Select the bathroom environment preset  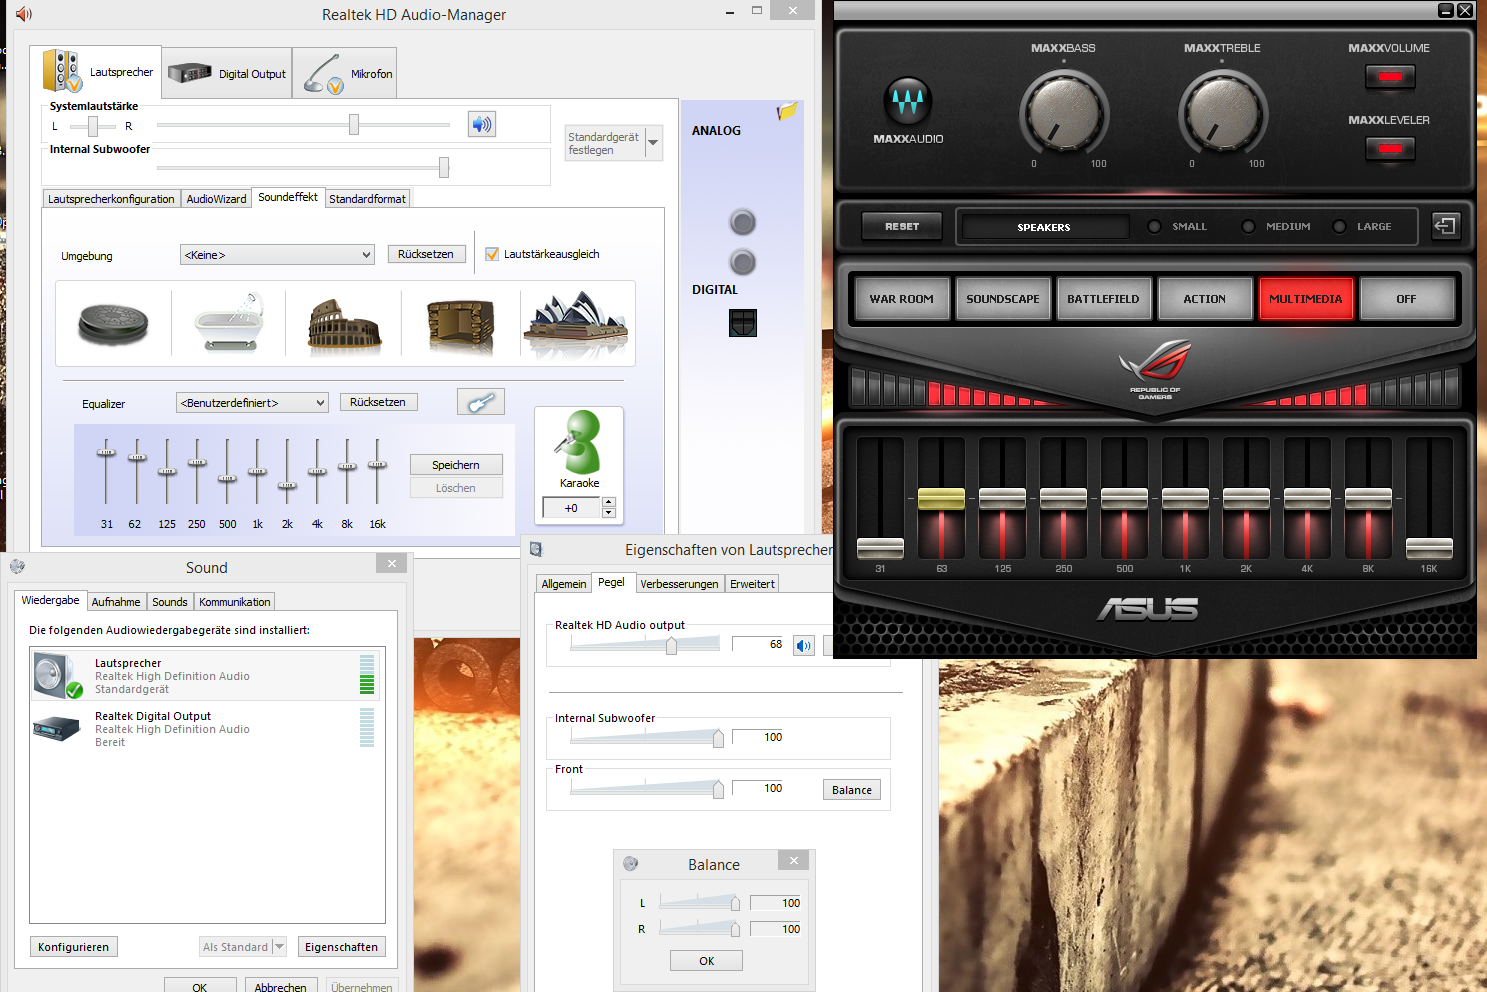[229, 323]
